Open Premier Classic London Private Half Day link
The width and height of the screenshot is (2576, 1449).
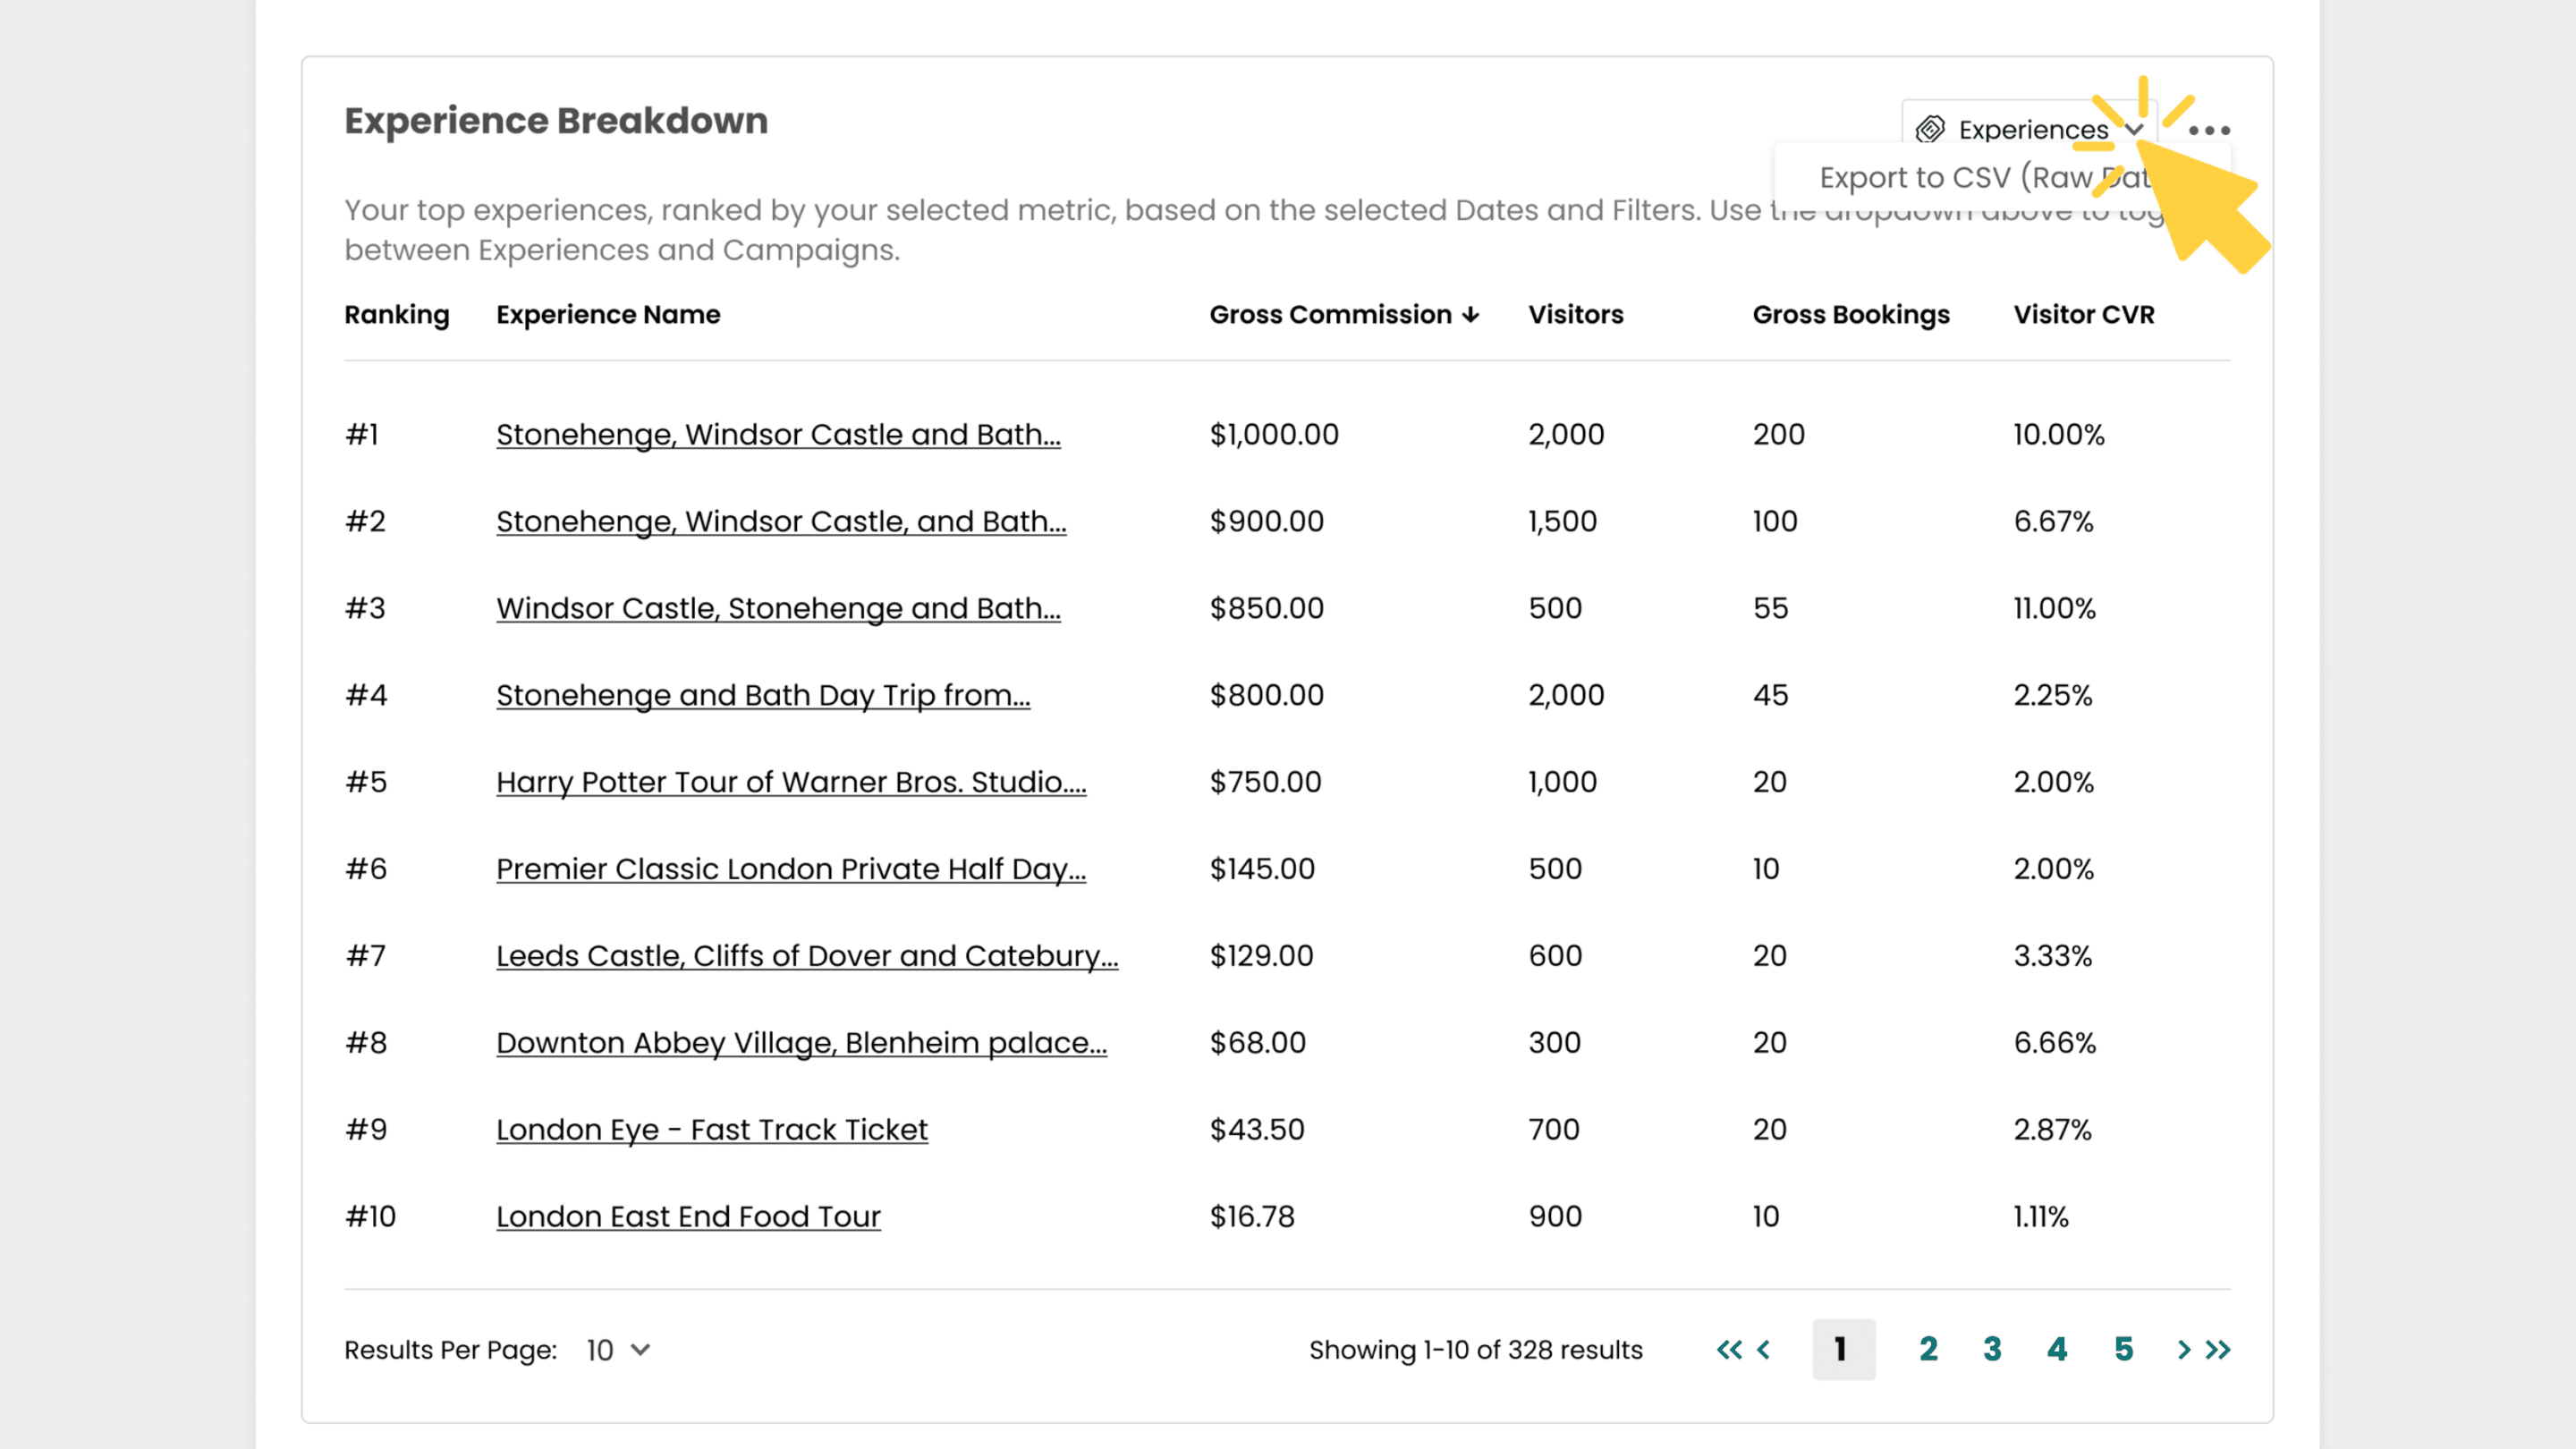(x=791, y=870)
